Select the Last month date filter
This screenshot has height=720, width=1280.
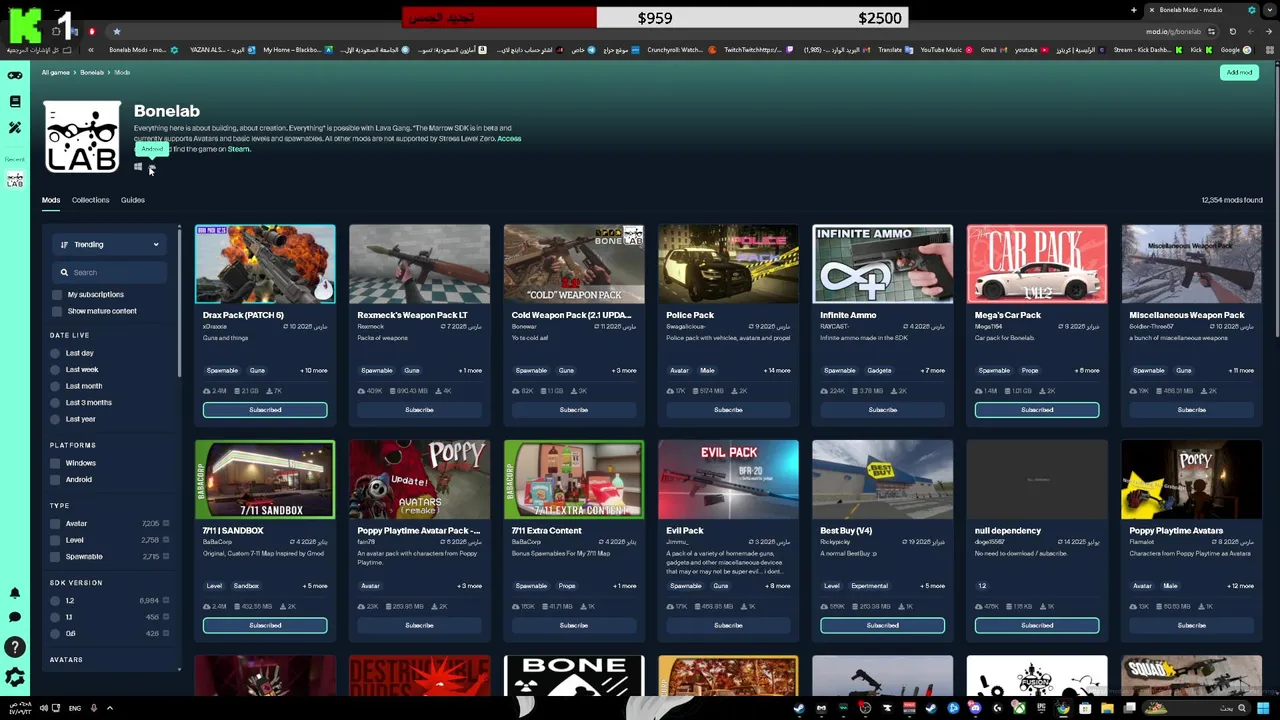[55, 386]
